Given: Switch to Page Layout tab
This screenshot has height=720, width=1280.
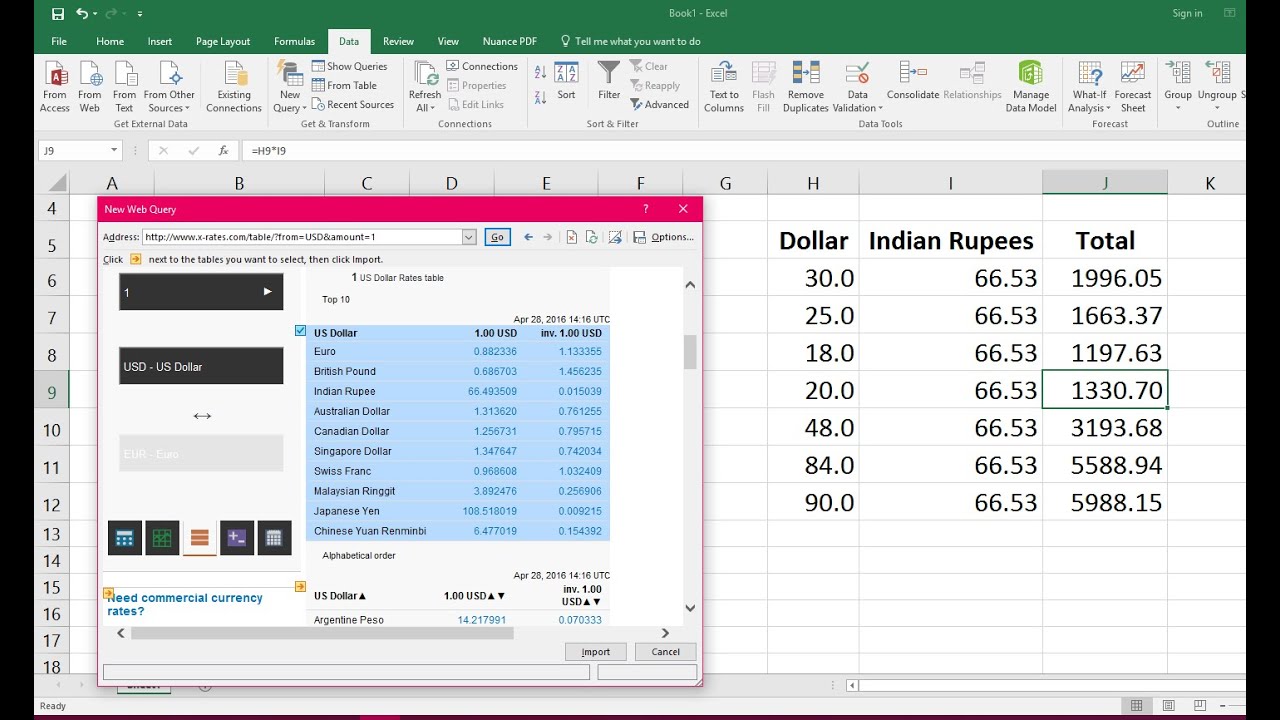Looking at the screenshot, I should click(223, 41).
